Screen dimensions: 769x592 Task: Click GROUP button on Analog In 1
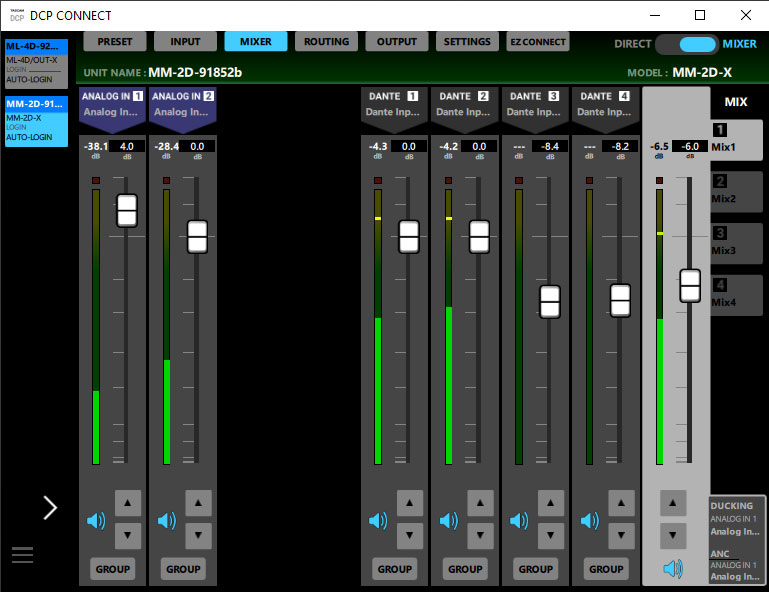[x=113, y=569]
